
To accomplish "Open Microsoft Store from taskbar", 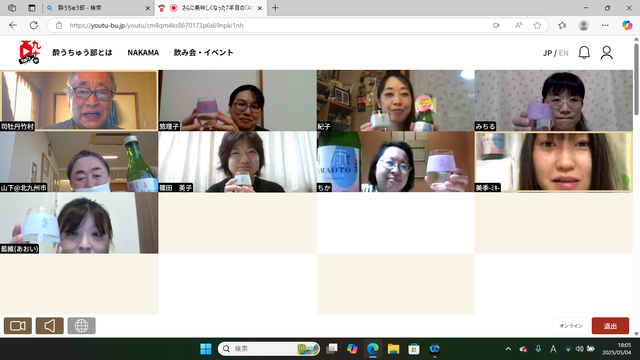I will tap(414, 349).
